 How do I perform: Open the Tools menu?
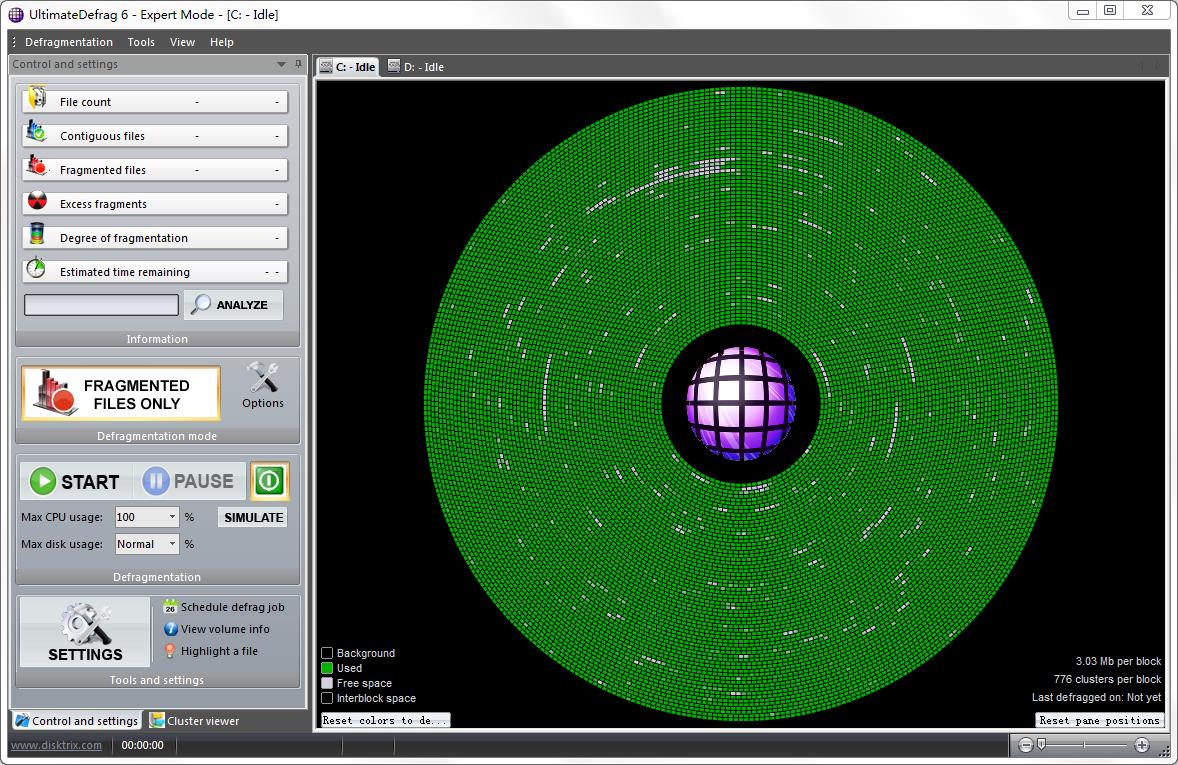pyautogui.click(x=141, y=42)
